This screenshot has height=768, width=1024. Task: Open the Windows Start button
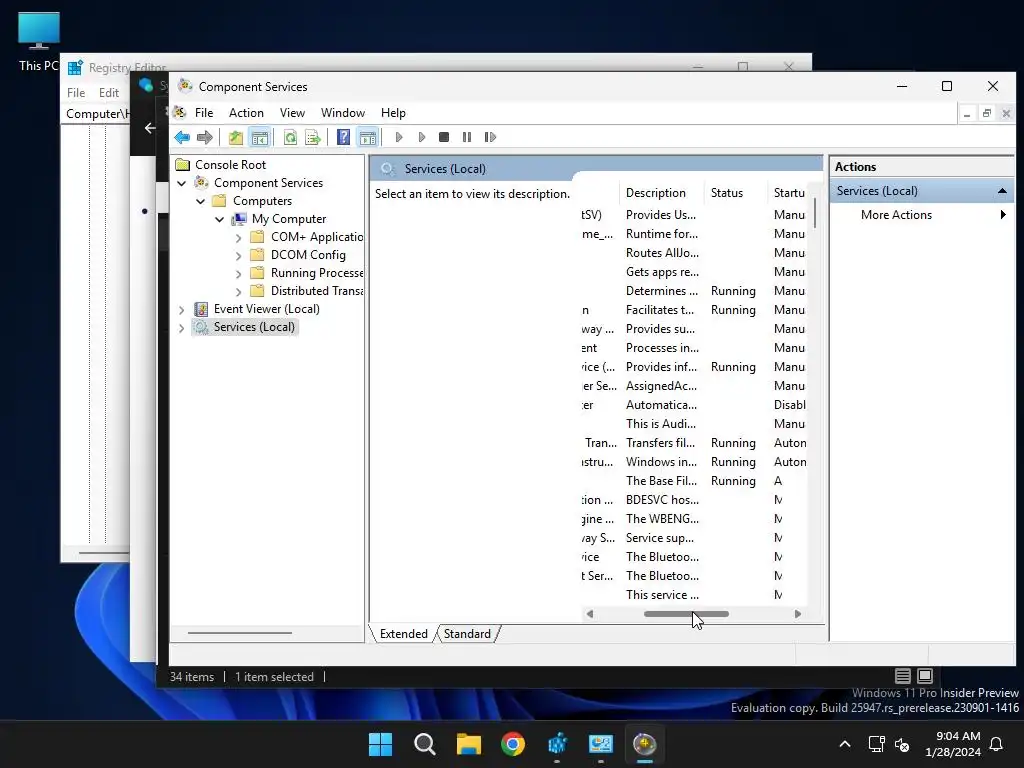coord(380,744)
